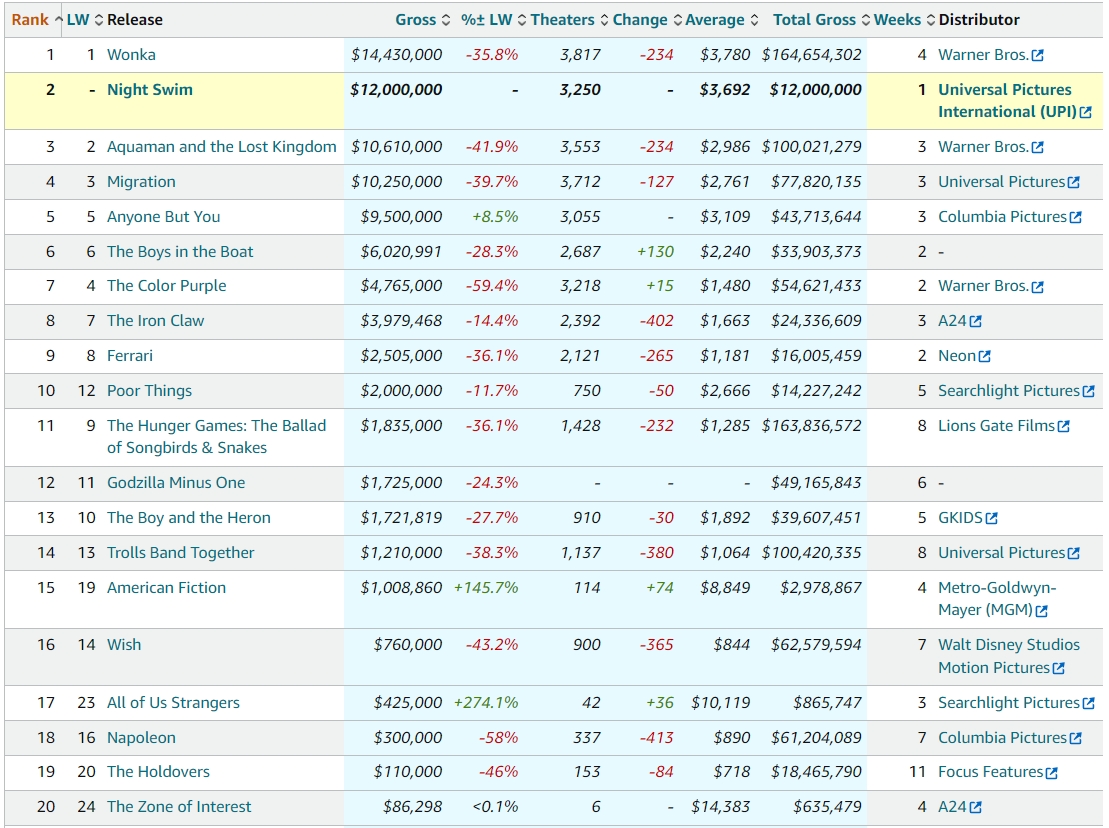The width and height of the screenshot is (1109, 828).
Task: Click external link icon next to Universal Pictures in Migration row
Action: point(1074,182)
